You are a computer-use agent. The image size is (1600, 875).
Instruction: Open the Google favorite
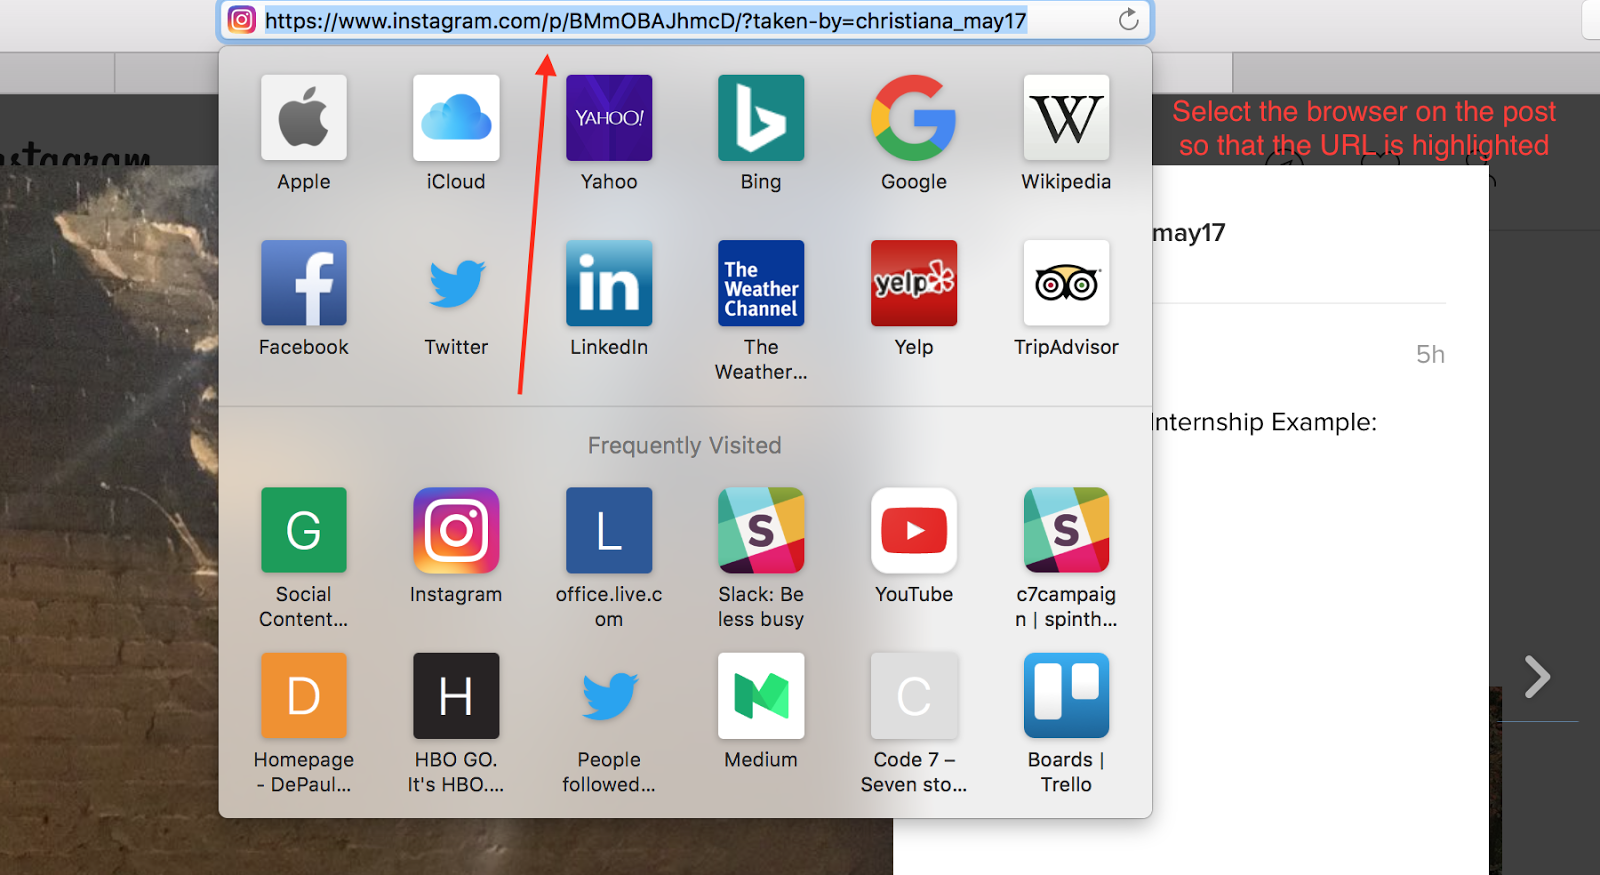(914, 118)
